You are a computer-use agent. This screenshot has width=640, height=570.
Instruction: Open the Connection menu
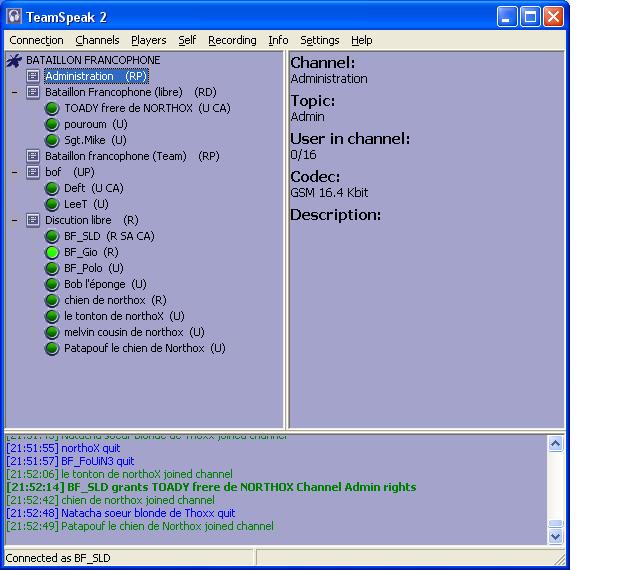[36, 40]
